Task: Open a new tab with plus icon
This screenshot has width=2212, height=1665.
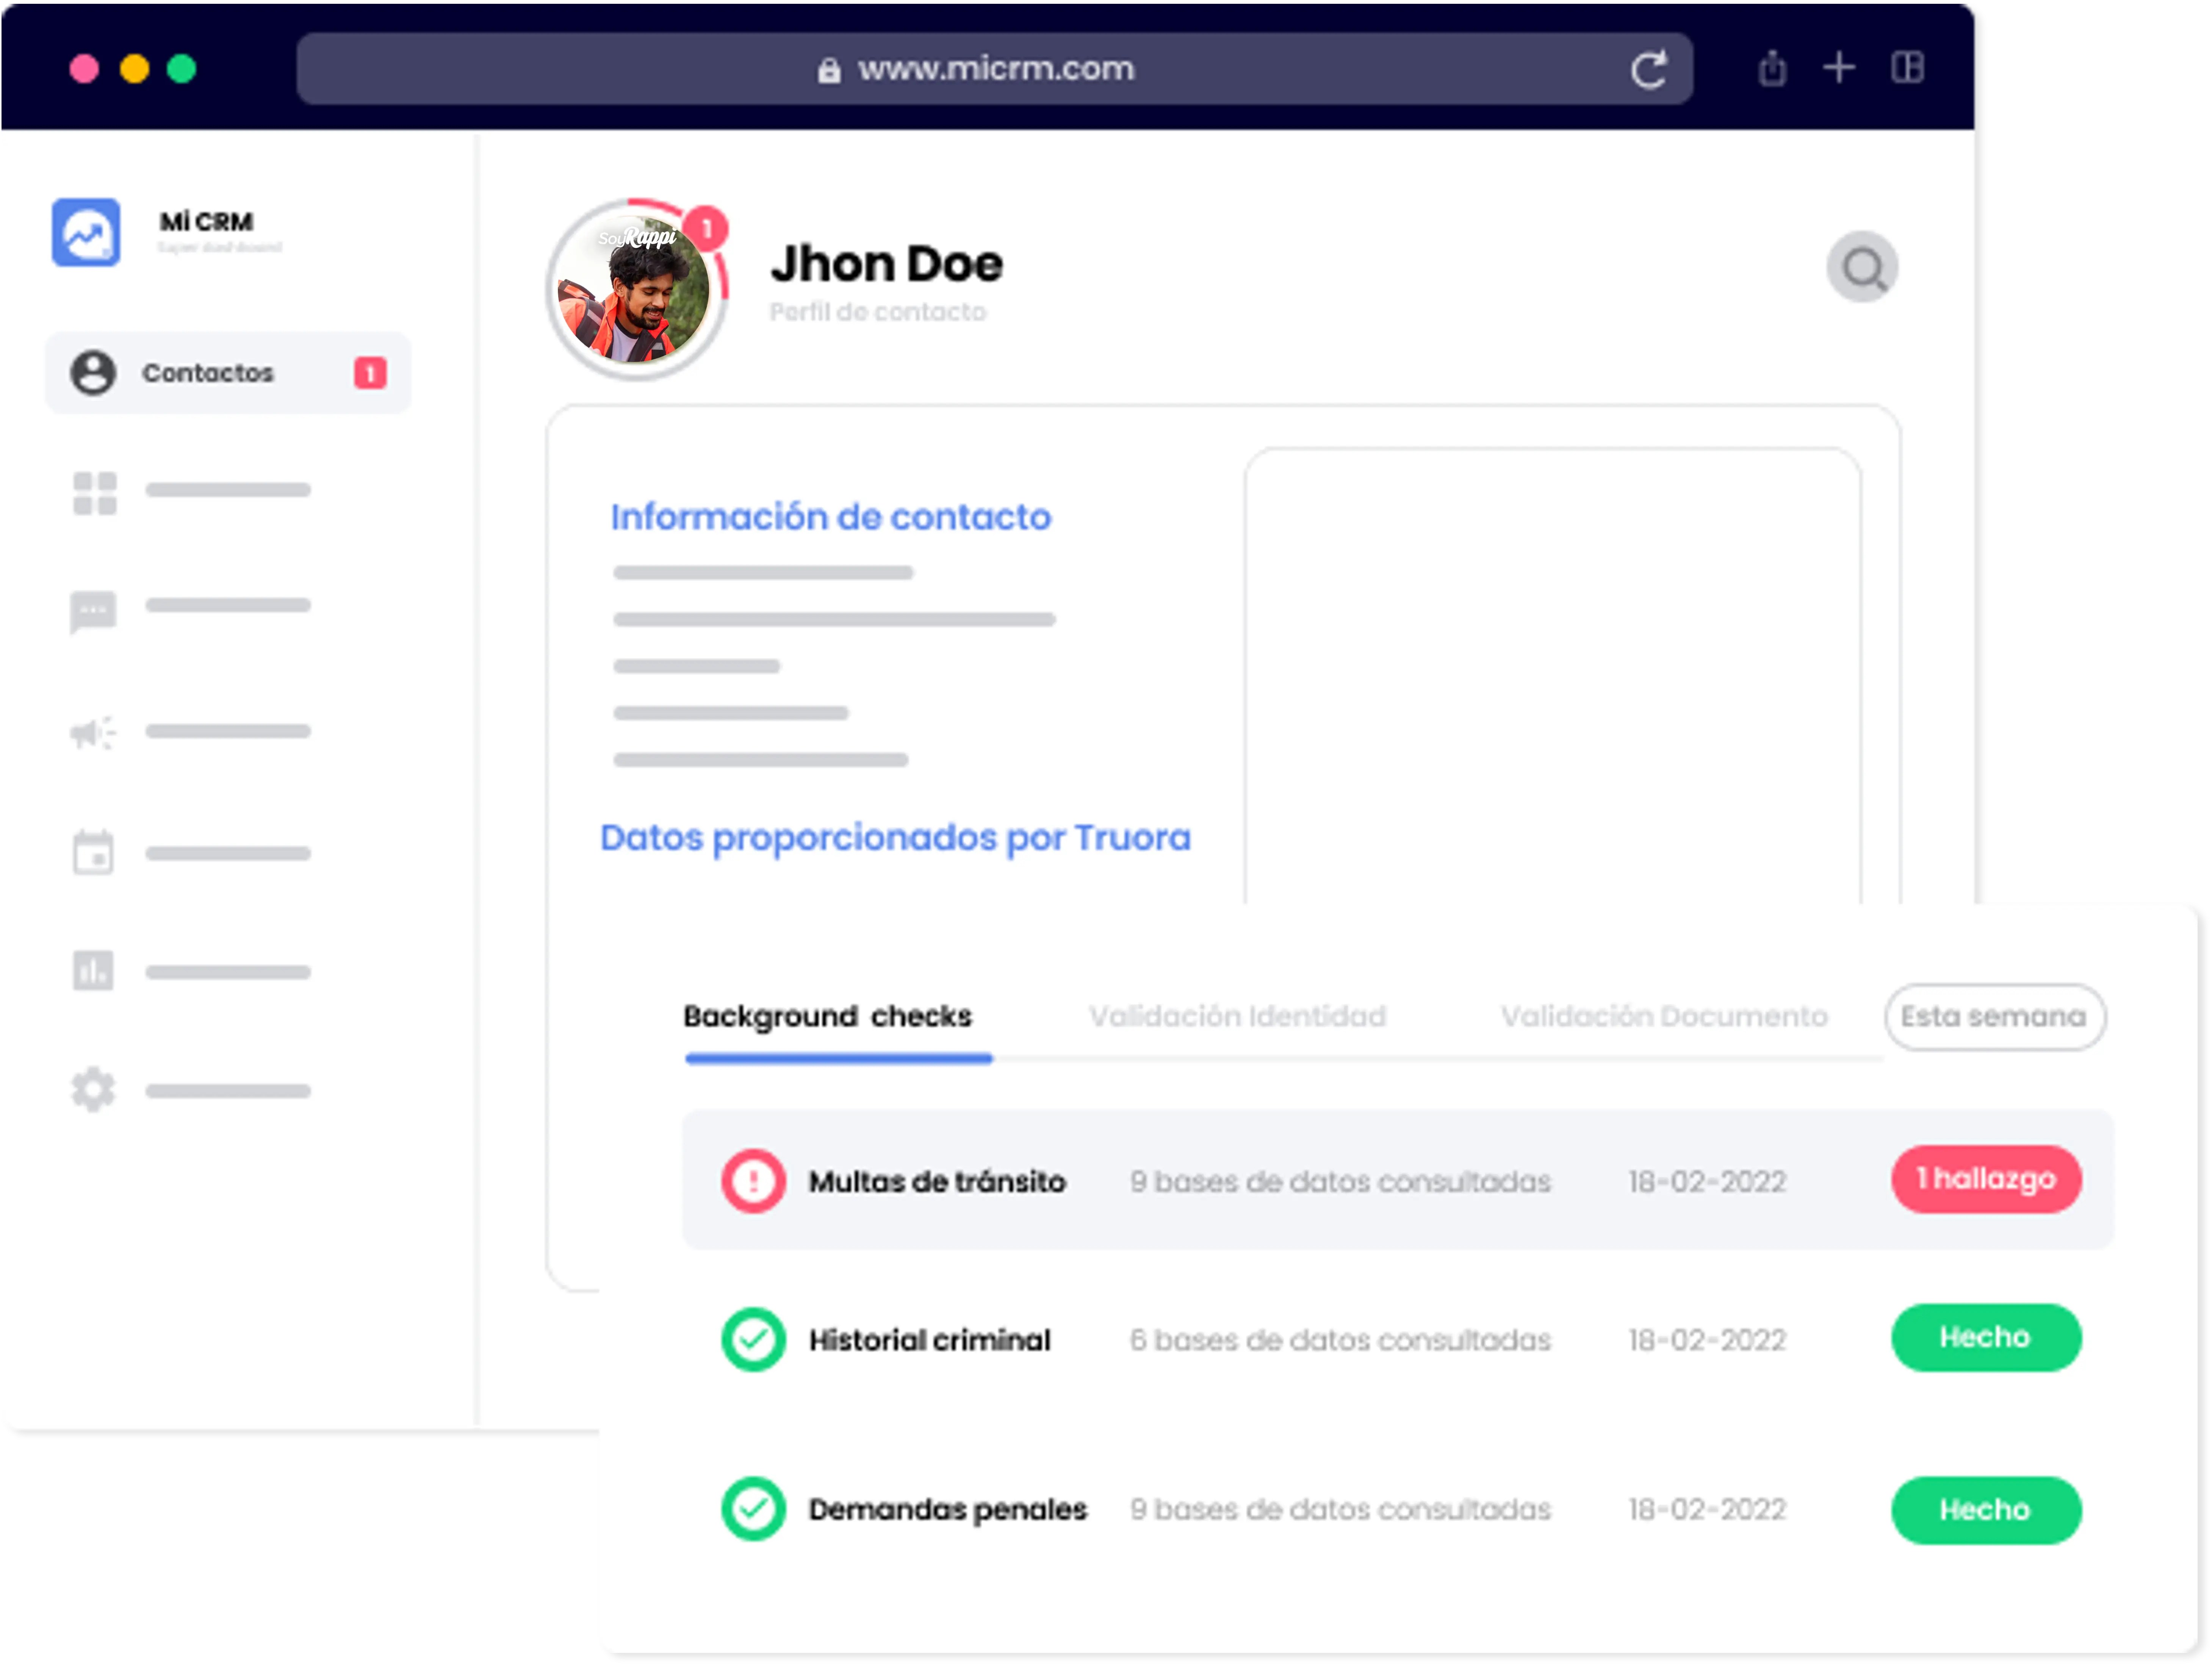Action: pos(1839,68)
